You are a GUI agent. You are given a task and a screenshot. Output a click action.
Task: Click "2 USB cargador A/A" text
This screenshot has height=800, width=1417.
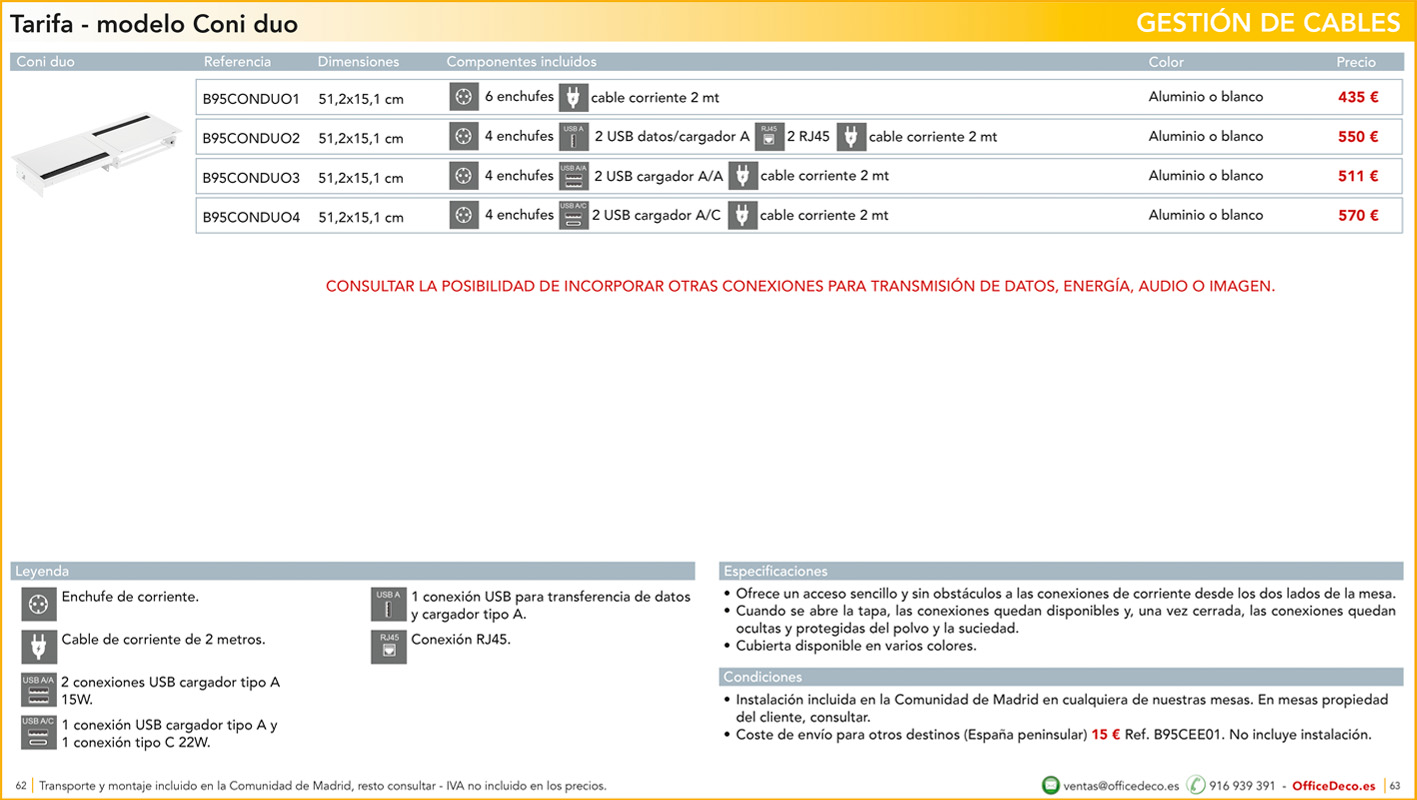point(658,176)
